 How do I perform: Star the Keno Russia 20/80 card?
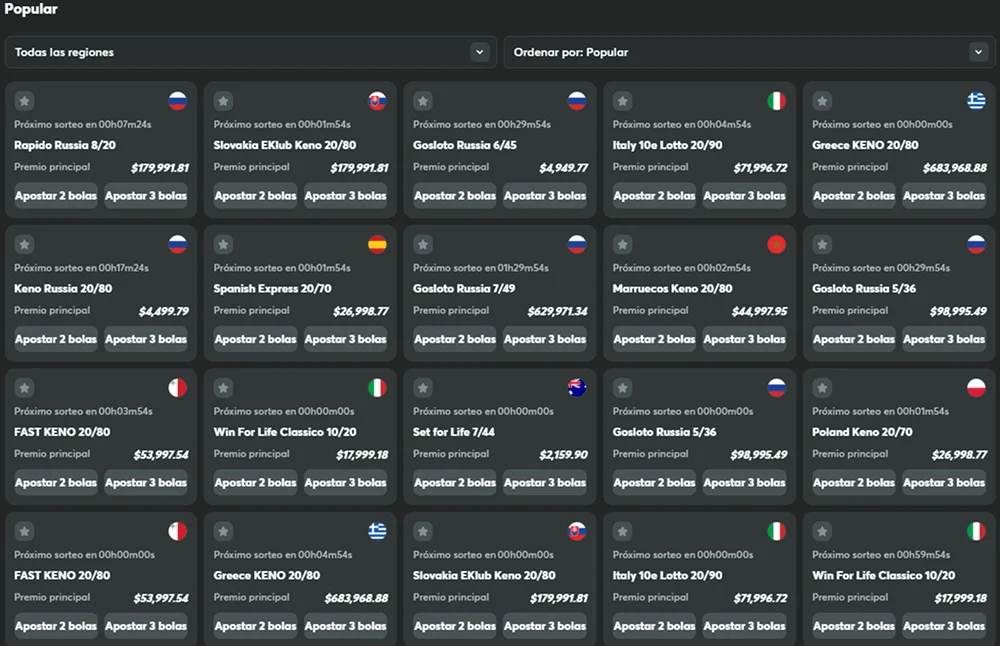click(x=24, y=244)
